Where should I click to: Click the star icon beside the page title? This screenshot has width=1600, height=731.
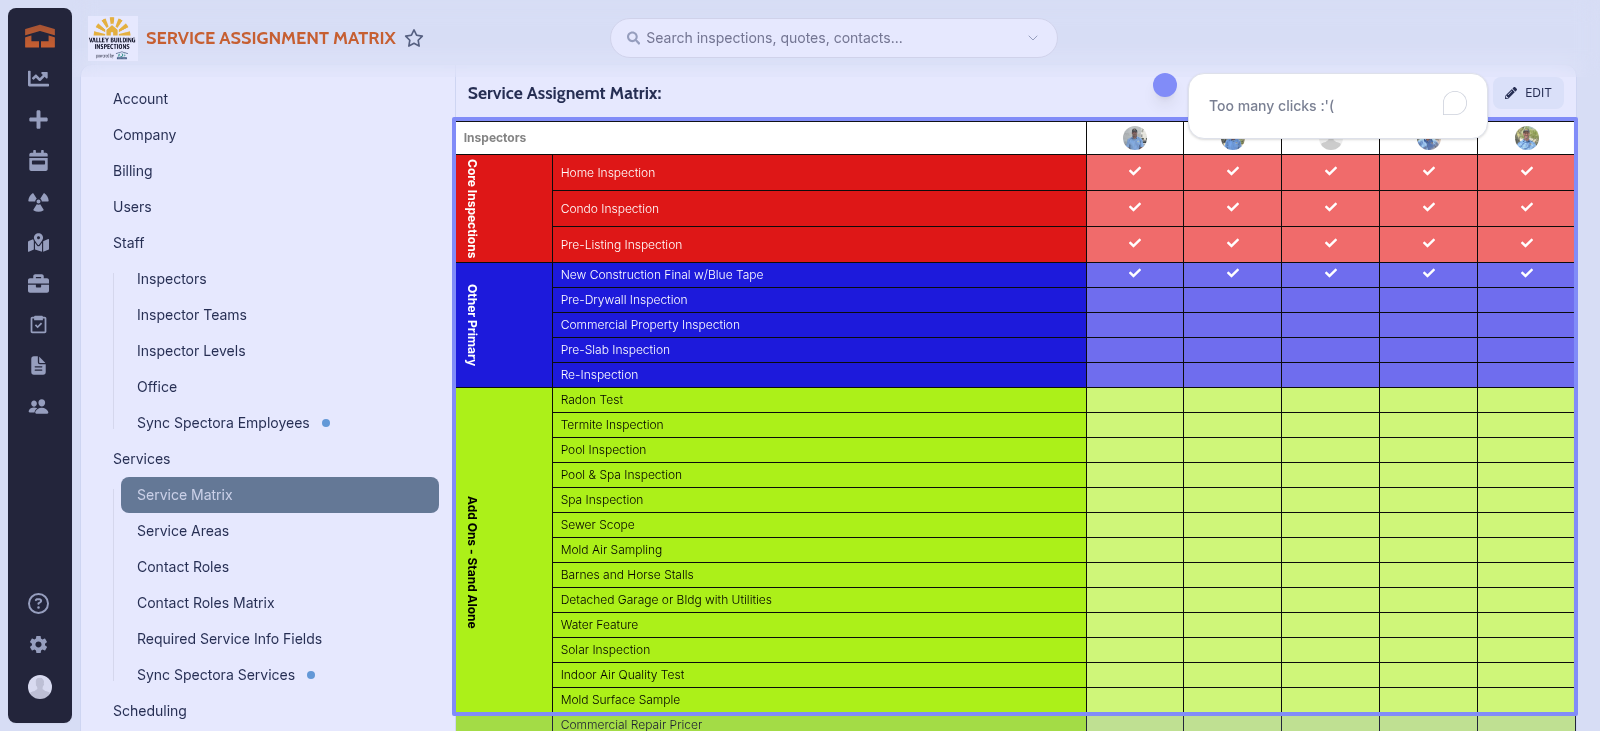414,38
